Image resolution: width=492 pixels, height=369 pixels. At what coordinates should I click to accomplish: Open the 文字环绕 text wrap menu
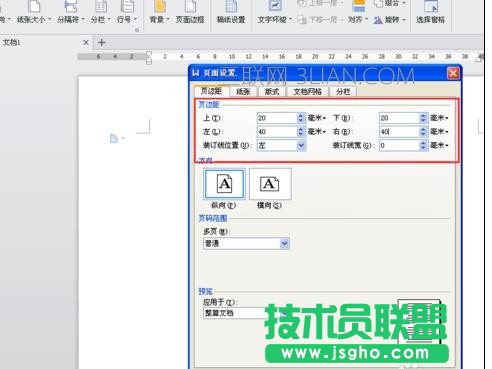point(275,13)
